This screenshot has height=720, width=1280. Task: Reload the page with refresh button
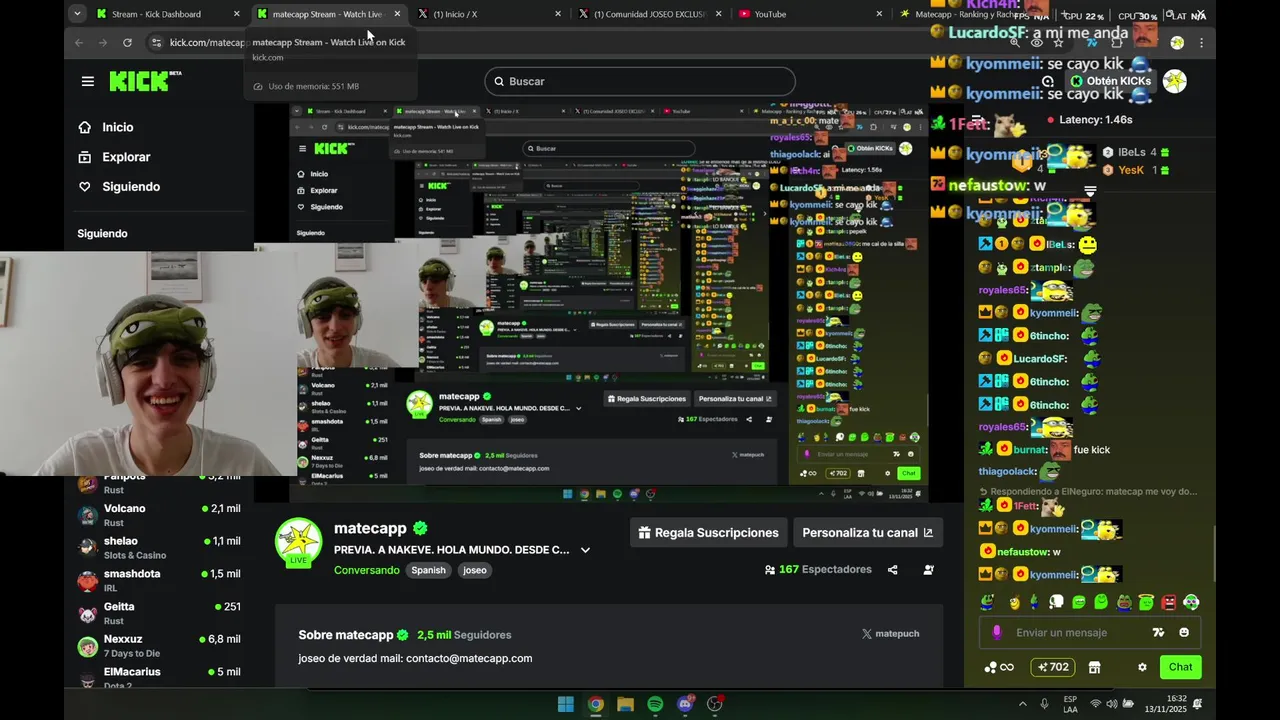pyautogui.click(x=127, y=42)
